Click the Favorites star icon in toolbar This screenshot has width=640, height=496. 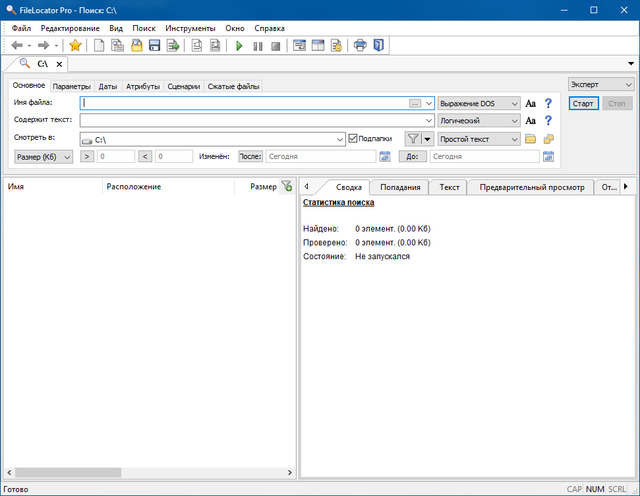pyautogui.click(x=75, y=45)
